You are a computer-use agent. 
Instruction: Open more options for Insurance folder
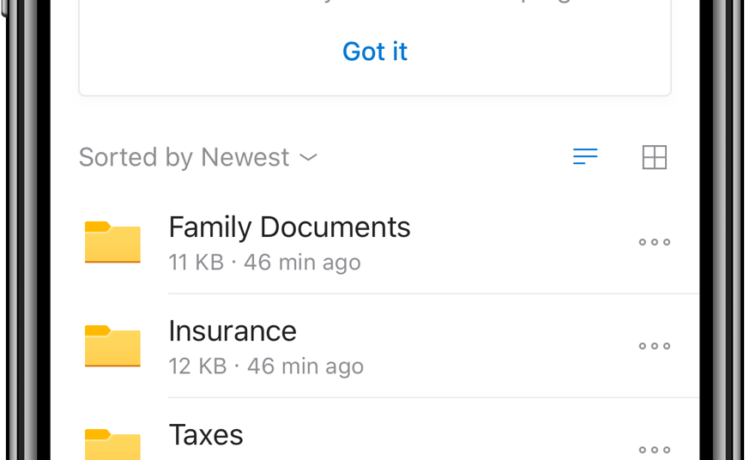(x=654, y=346)
